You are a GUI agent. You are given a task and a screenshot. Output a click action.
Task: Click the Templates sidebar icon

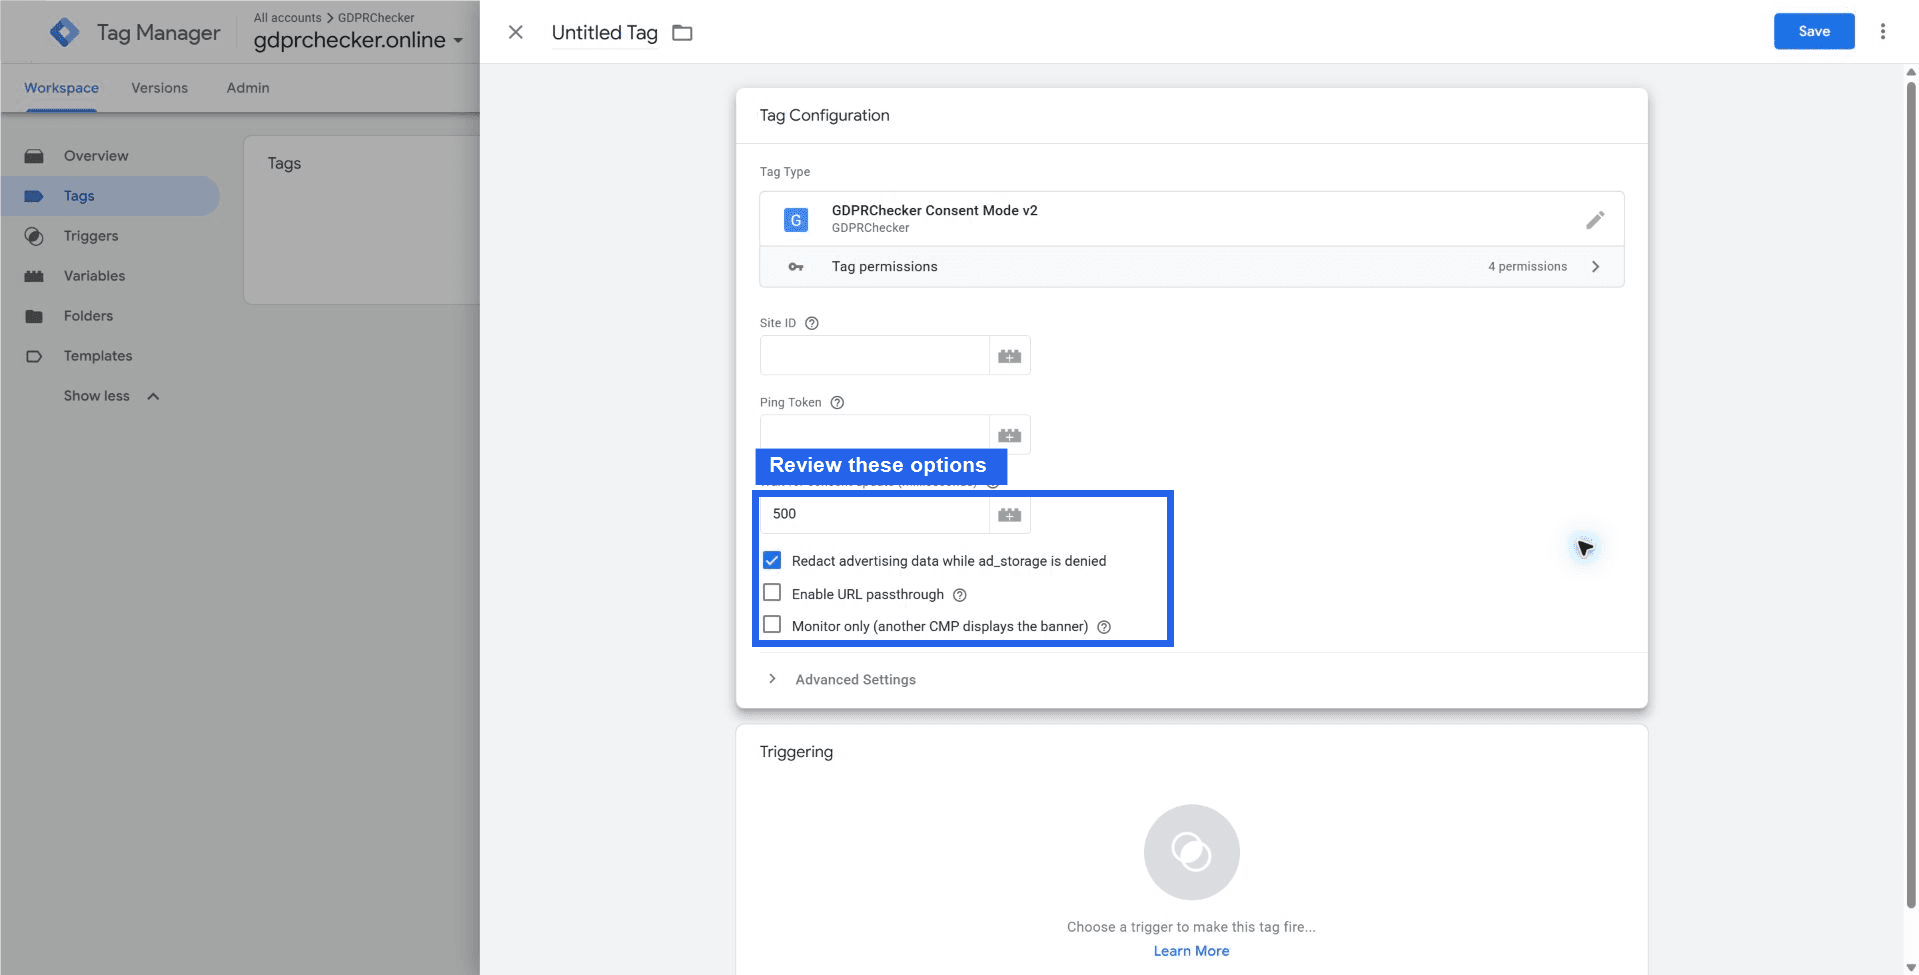(34, 356)
